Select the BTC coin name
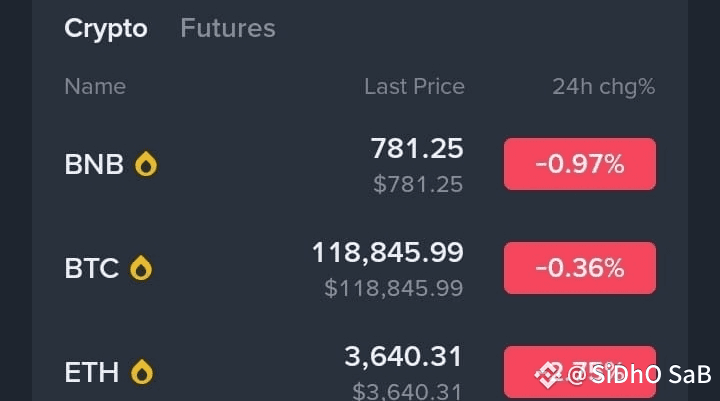The image size is (720, 401). point(91,268)
